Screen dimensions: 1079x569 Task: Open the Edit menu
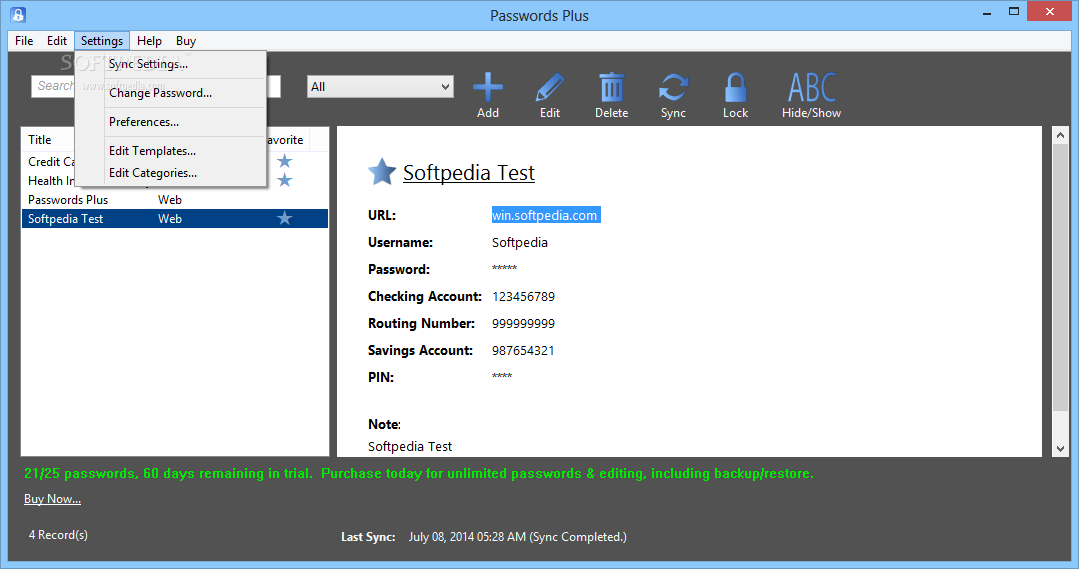[56, 41]
